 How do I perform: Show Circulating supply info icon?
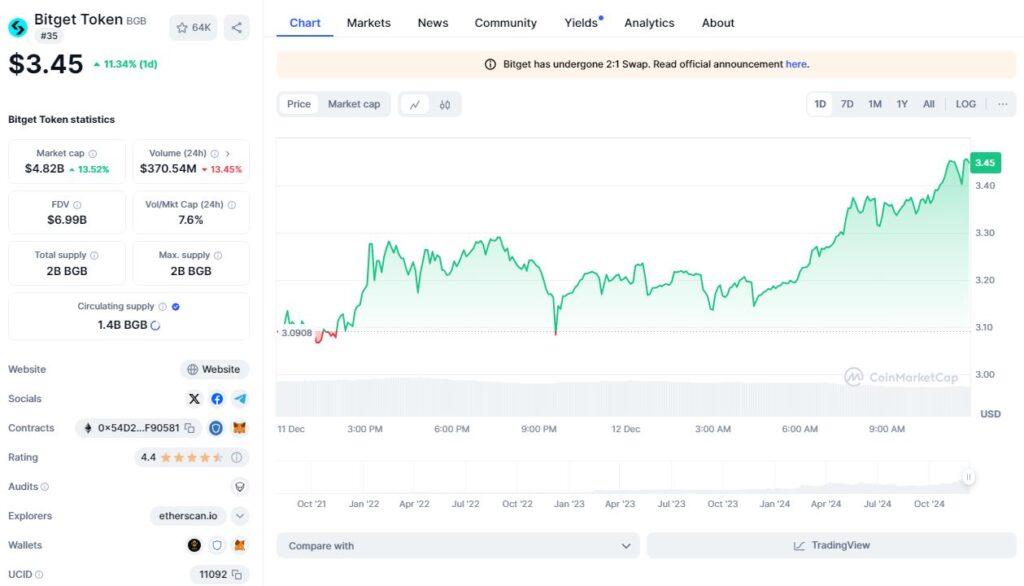(x=163, y=306)
